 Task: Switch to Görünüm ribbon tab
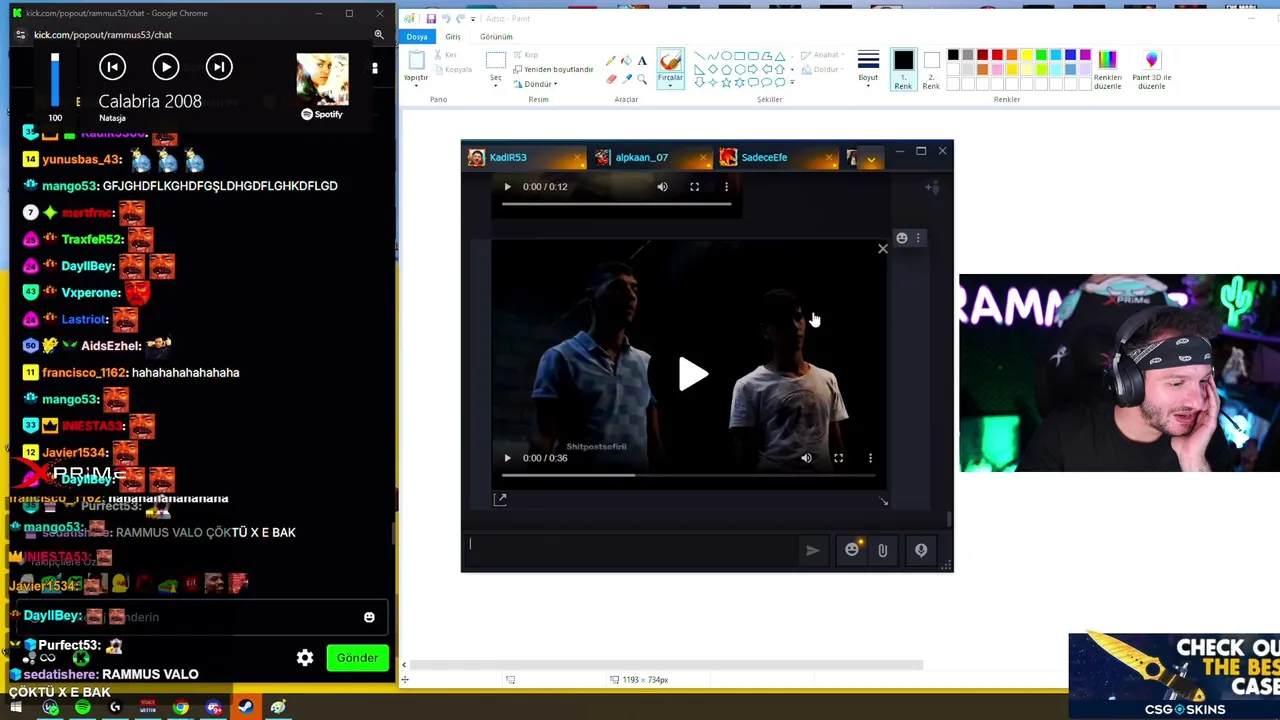(x=496, y=37)
